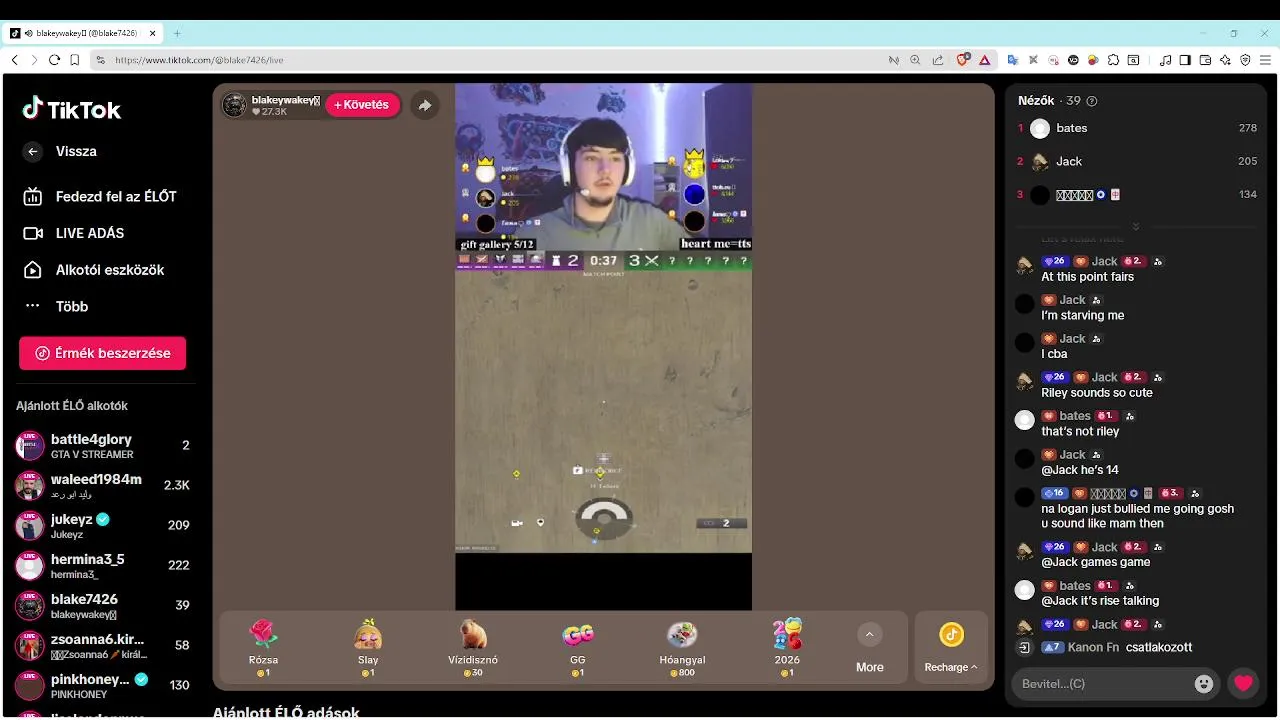Bookmark this page icon
Viewport: 1280px width, 720px height.
tap(74, 60)
